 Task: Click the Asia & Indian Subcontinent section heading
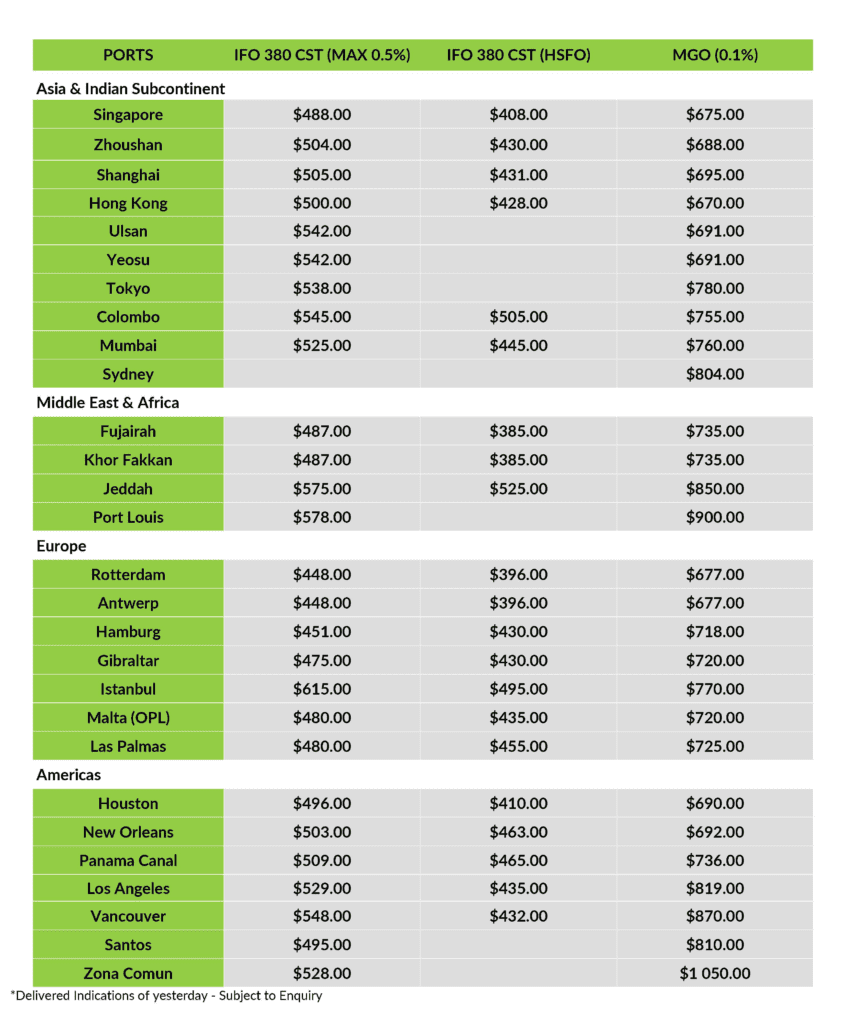coord(131,88)
